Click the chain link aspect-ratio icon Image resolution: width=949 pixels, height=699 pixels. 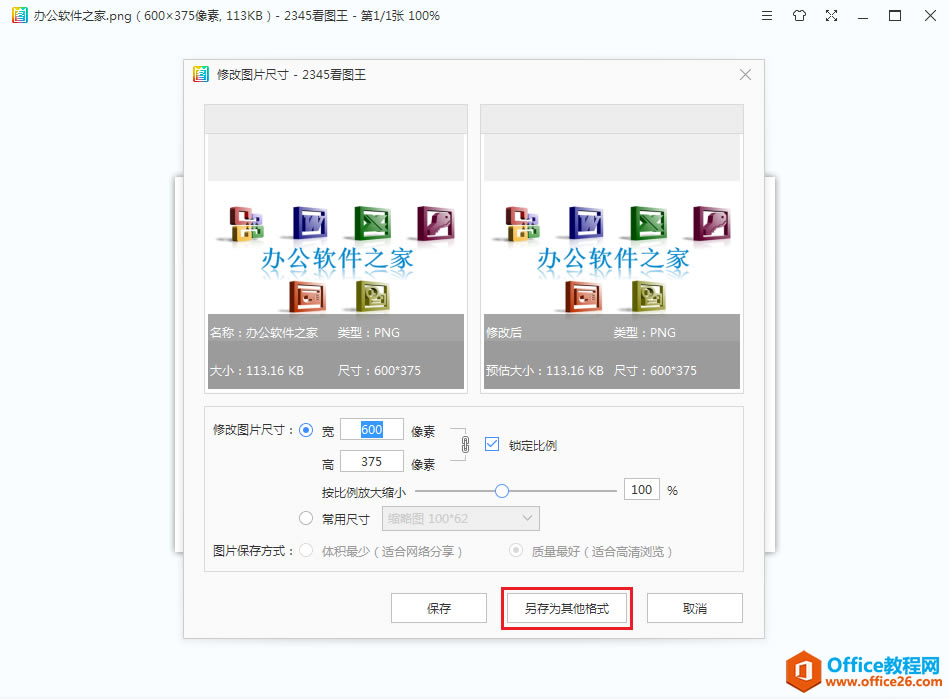tap(465, 445)
